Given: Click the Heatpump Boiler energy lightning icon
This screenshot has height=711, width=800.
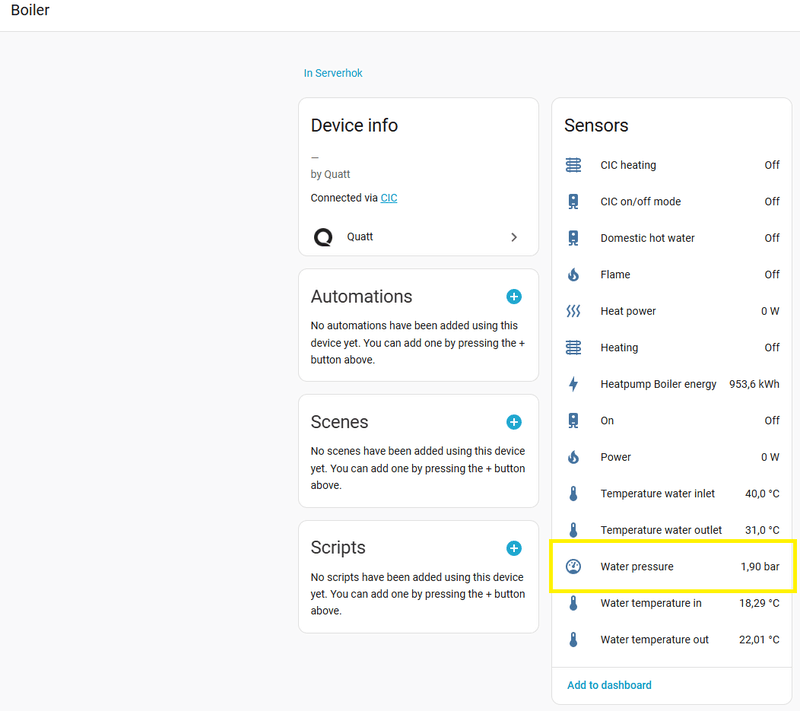Looking at the screenshot, I should click(573, 384).
